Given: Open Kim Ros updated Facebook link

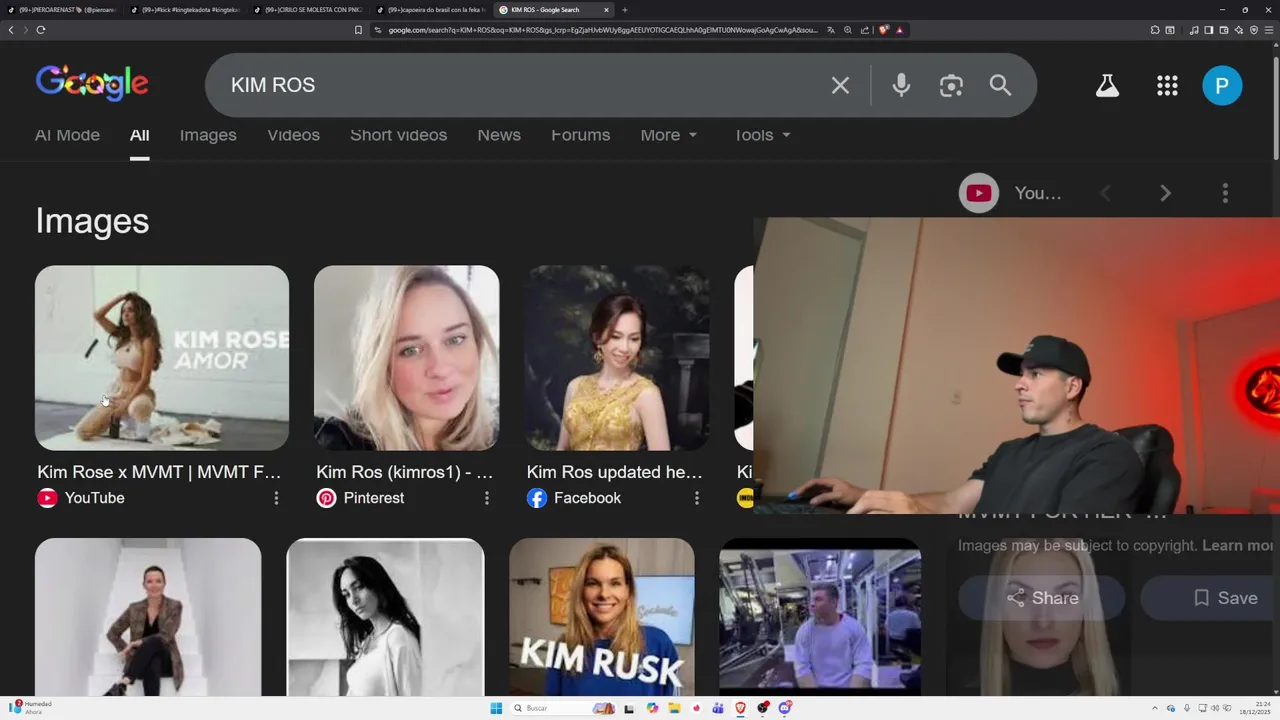Looking at the screenshot, I should (614, 472).
